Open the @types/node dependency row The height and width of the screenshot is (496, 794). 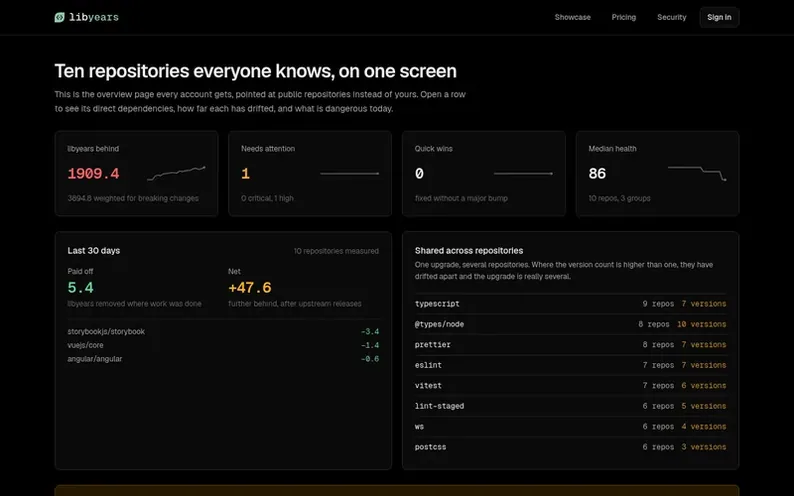click(570, 324)
